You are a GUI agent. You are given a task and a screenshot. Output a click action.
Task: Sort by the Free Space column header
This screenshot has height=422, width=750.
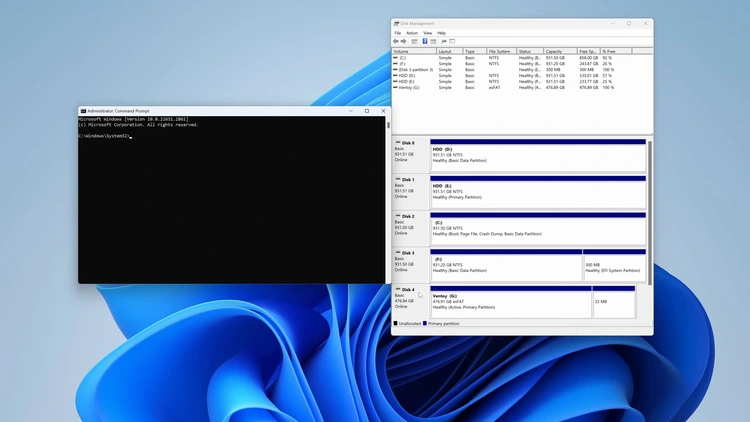[x=589, y=51]
